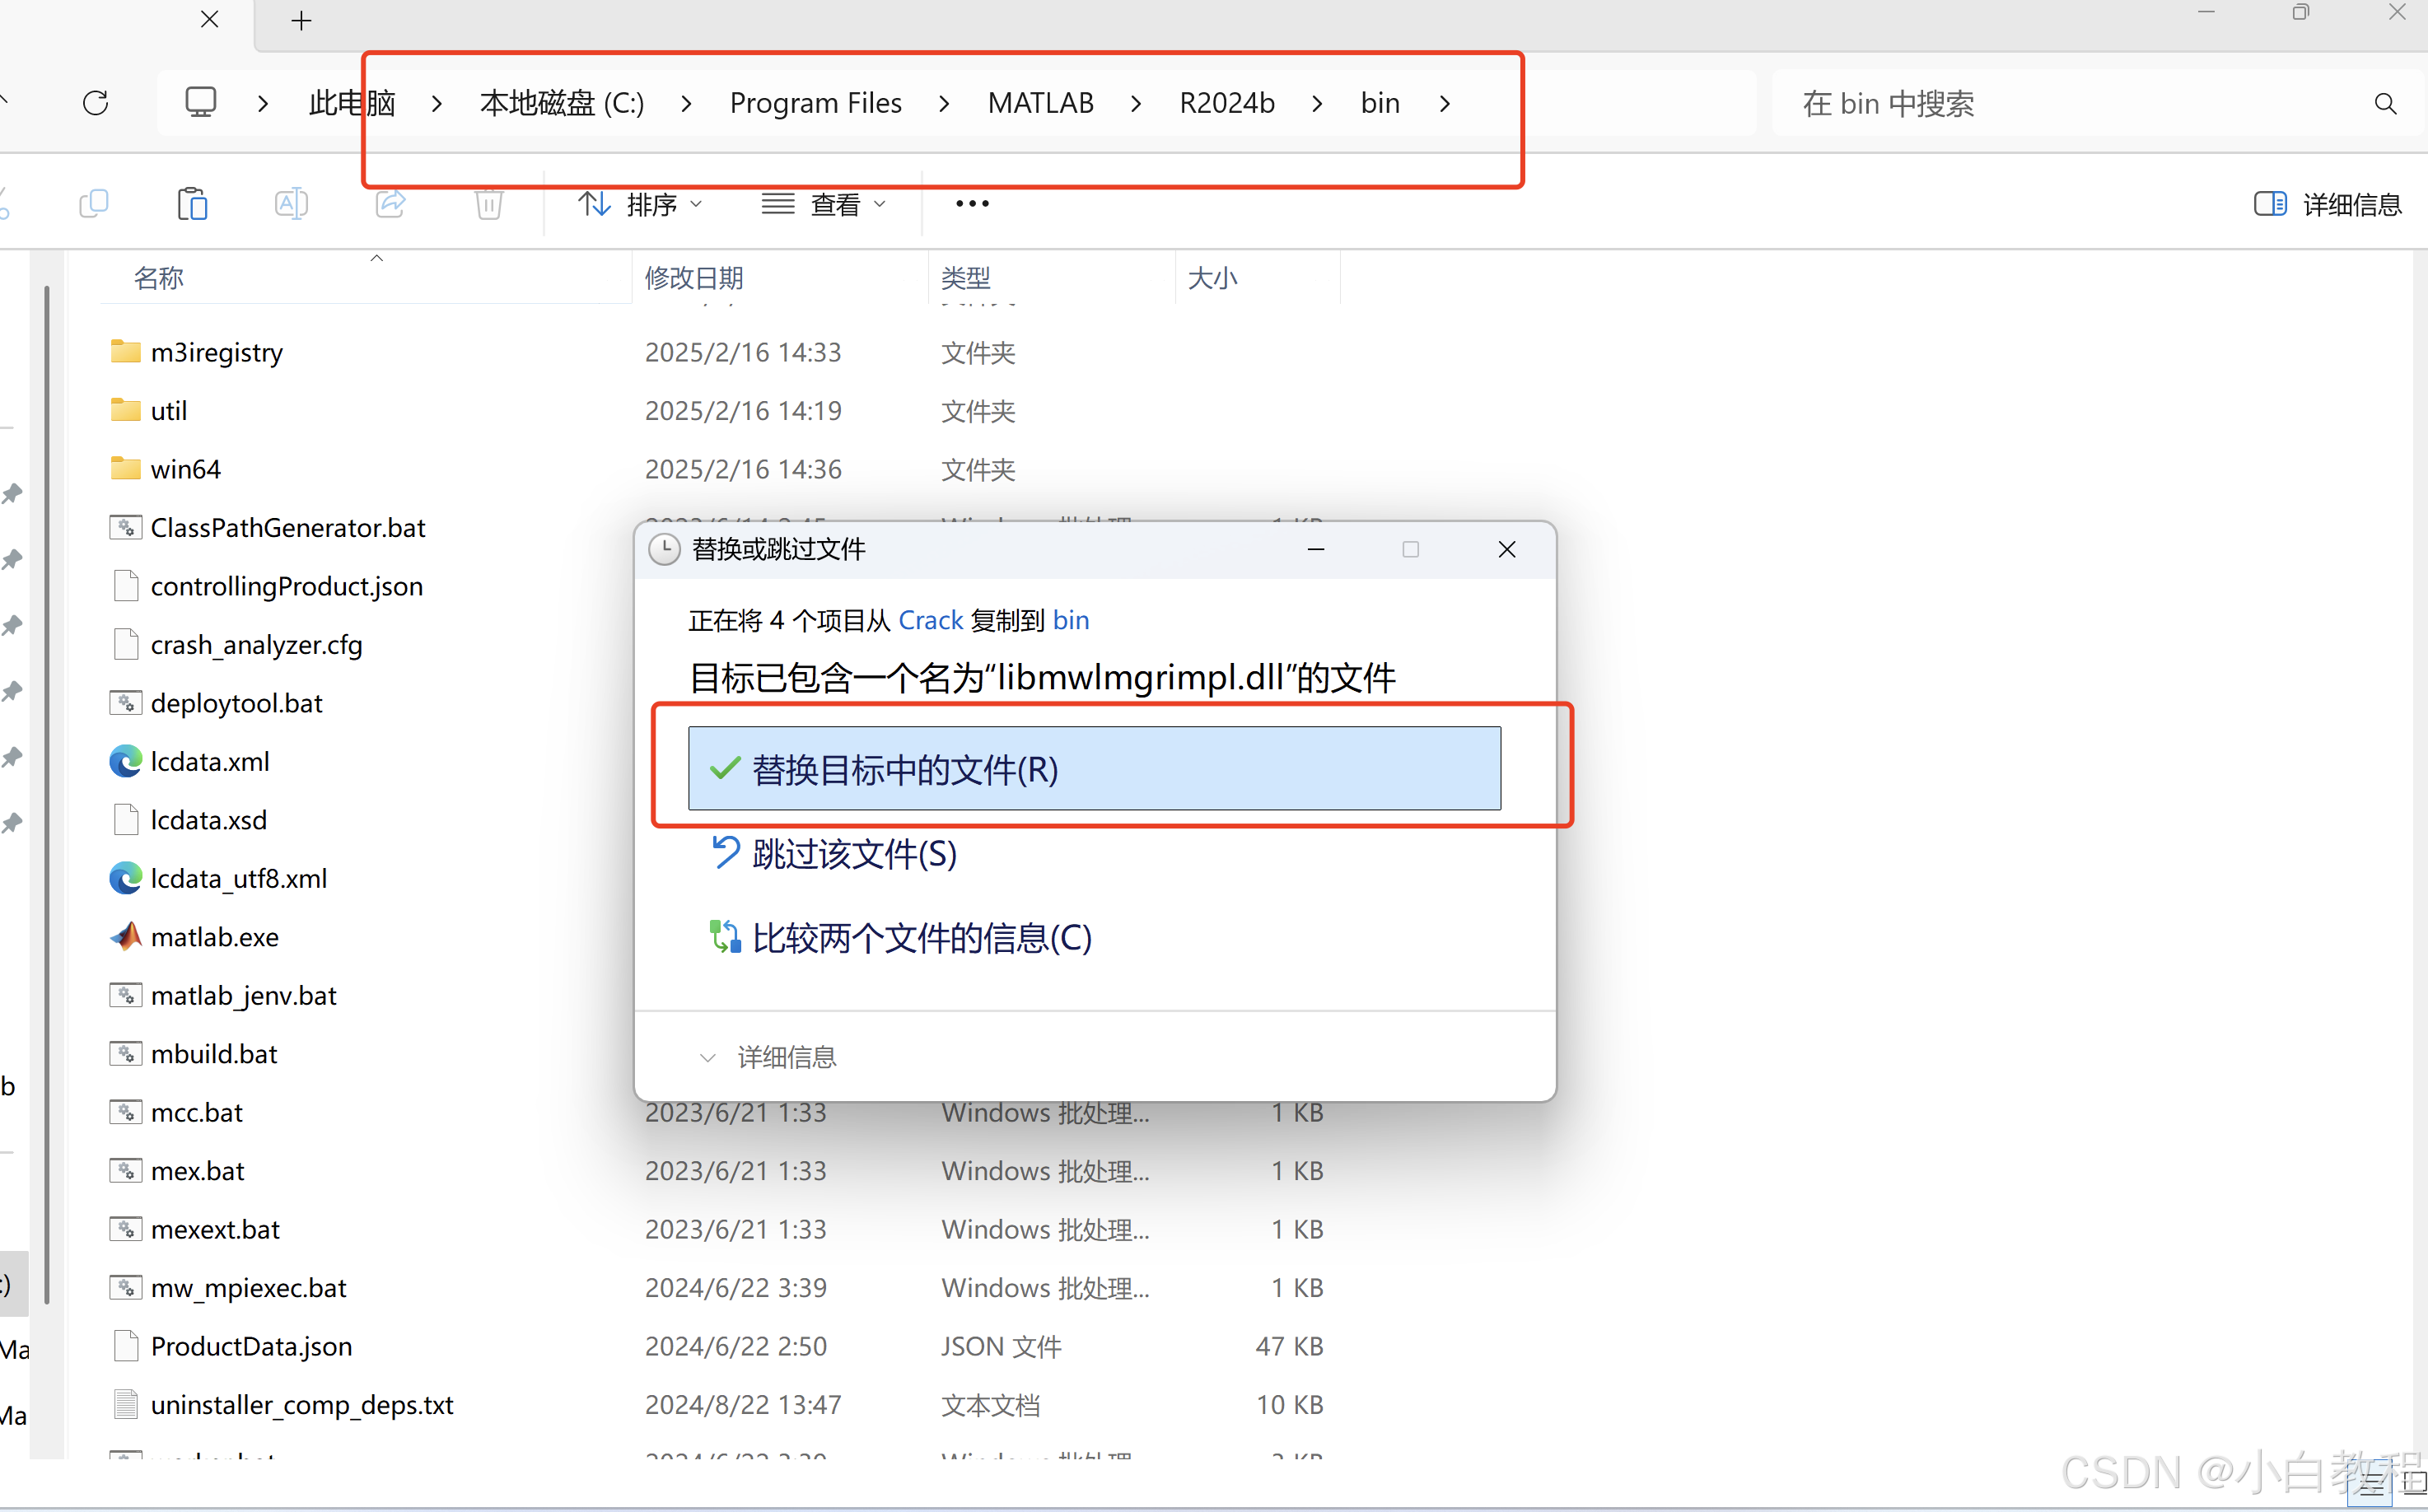Click the Share icon in toolbar
This screenshot has width=2428, height=1512.
(390, 204)
